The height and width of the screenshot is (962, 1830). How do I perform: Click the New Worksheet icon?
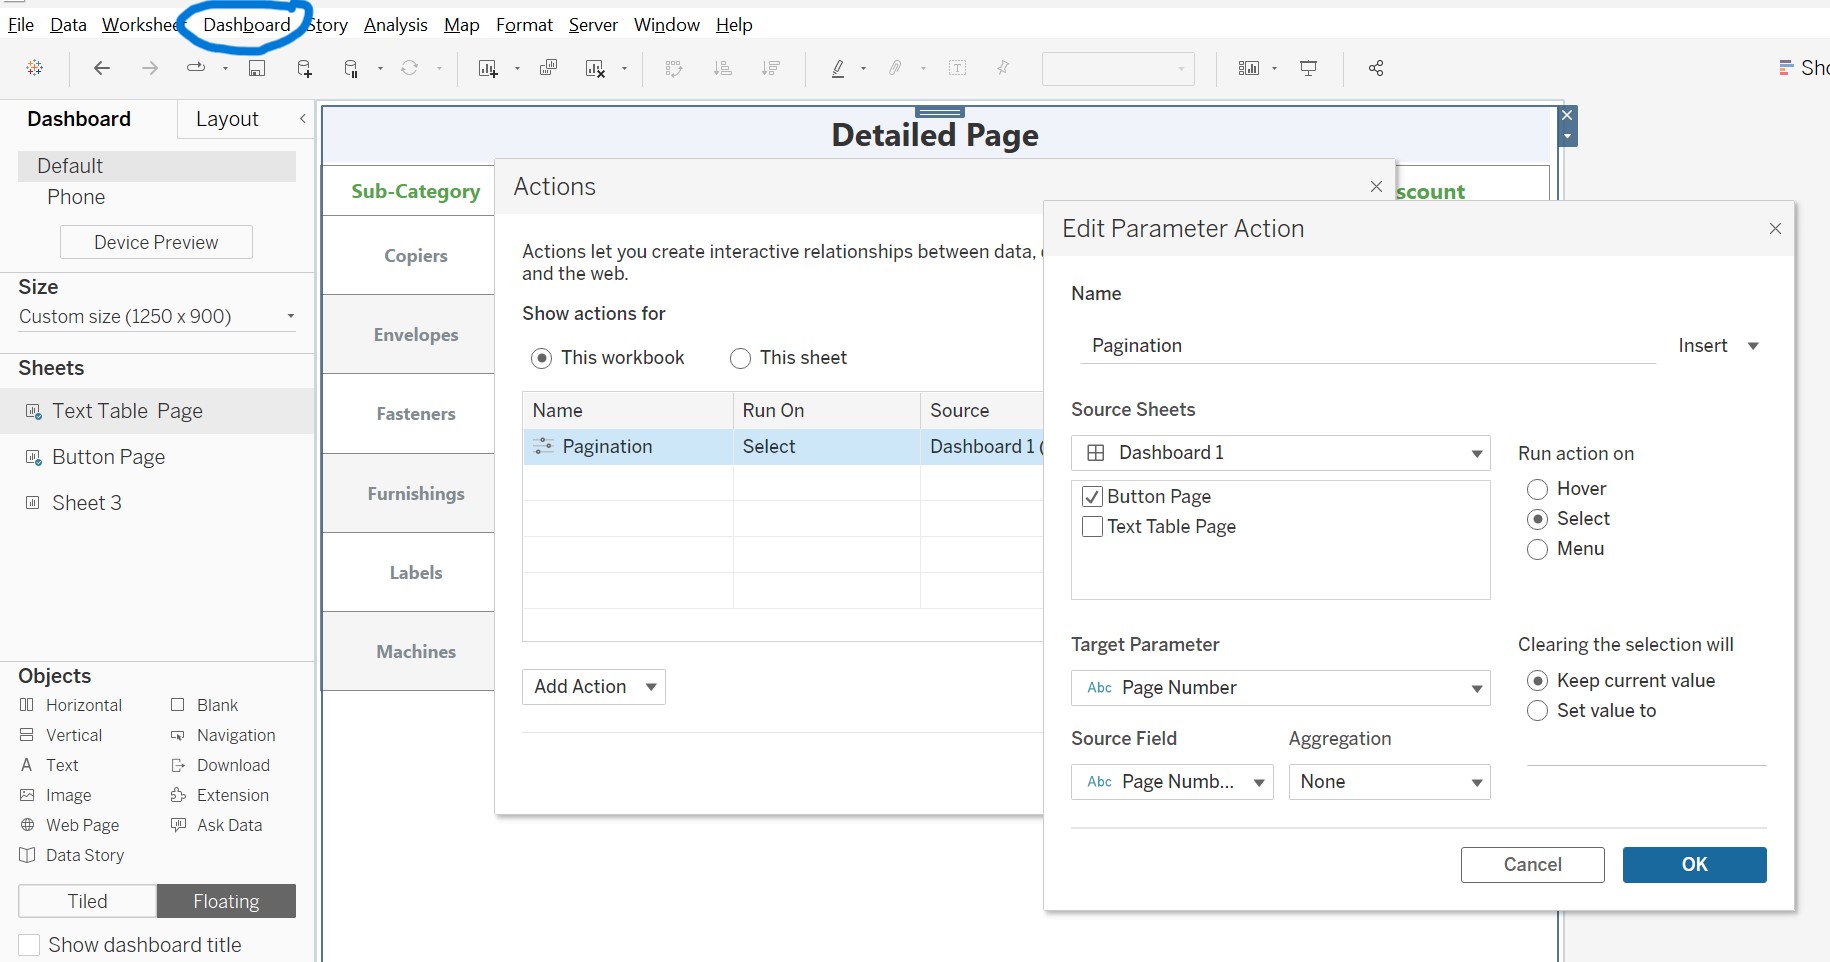click(x=488, y=68)
